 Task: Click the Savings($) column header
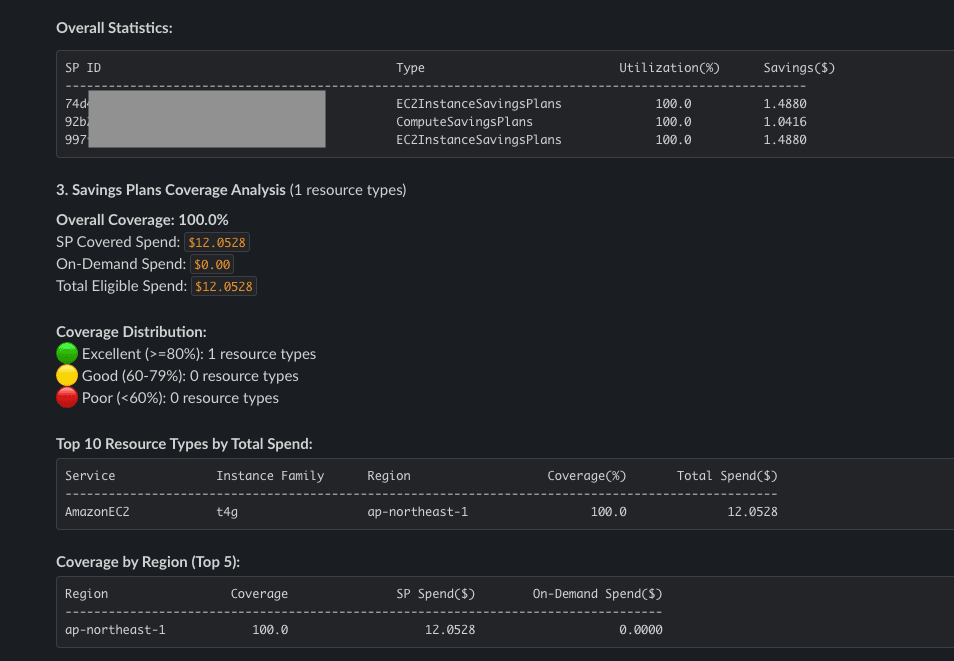(798, 68)
